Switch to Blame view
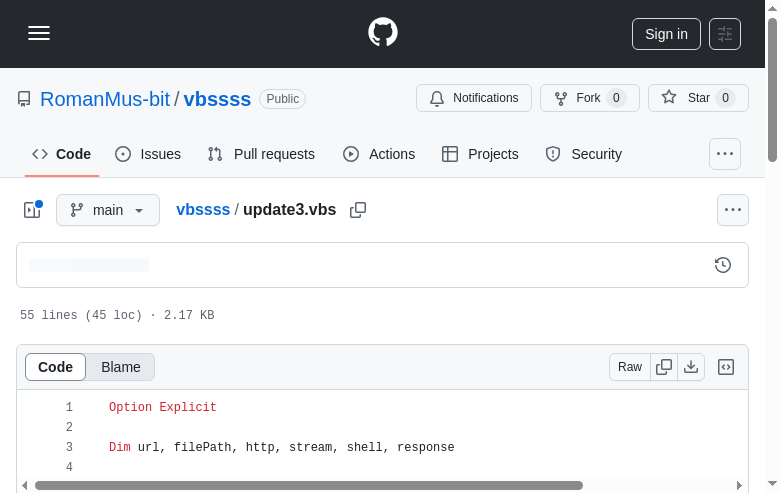This screenshot has width=780, height=493. point(121,367)
